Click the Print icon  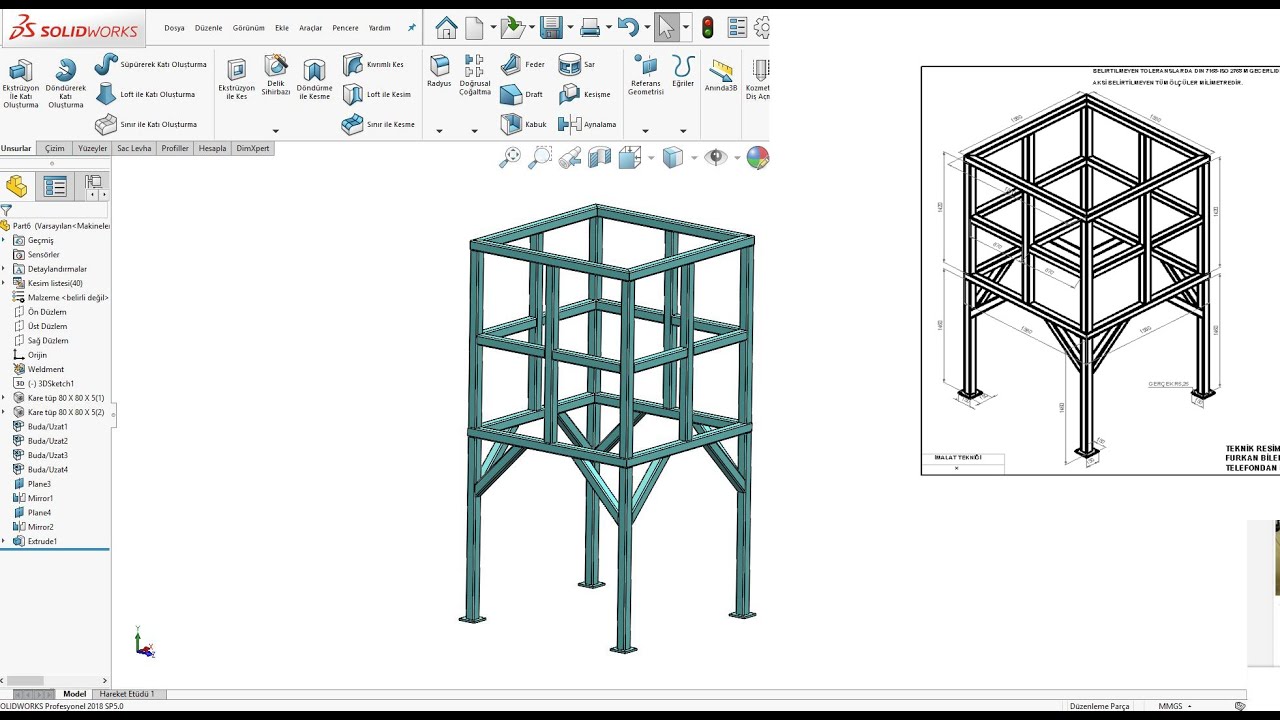[590, 28]
